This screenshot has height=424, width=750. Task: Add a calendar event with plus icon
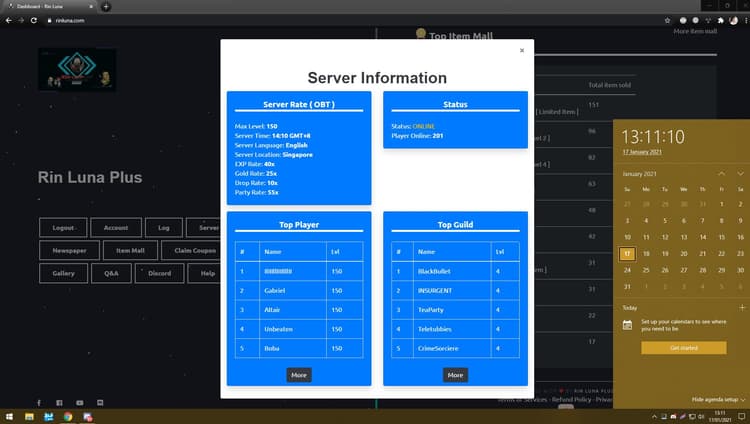741,308
